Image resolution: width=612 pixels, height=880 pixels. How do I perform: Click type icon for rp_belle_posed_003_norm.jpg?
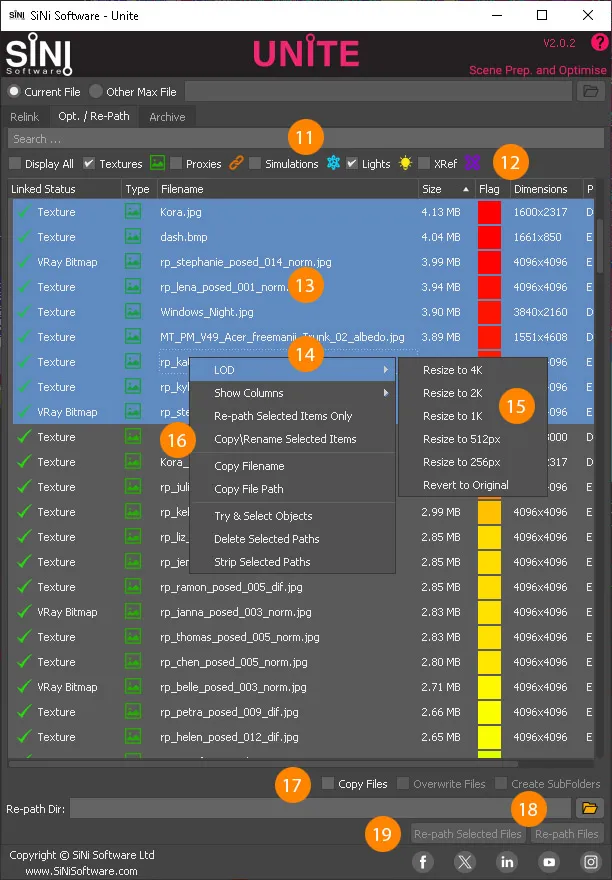click(x=133, y=686)
